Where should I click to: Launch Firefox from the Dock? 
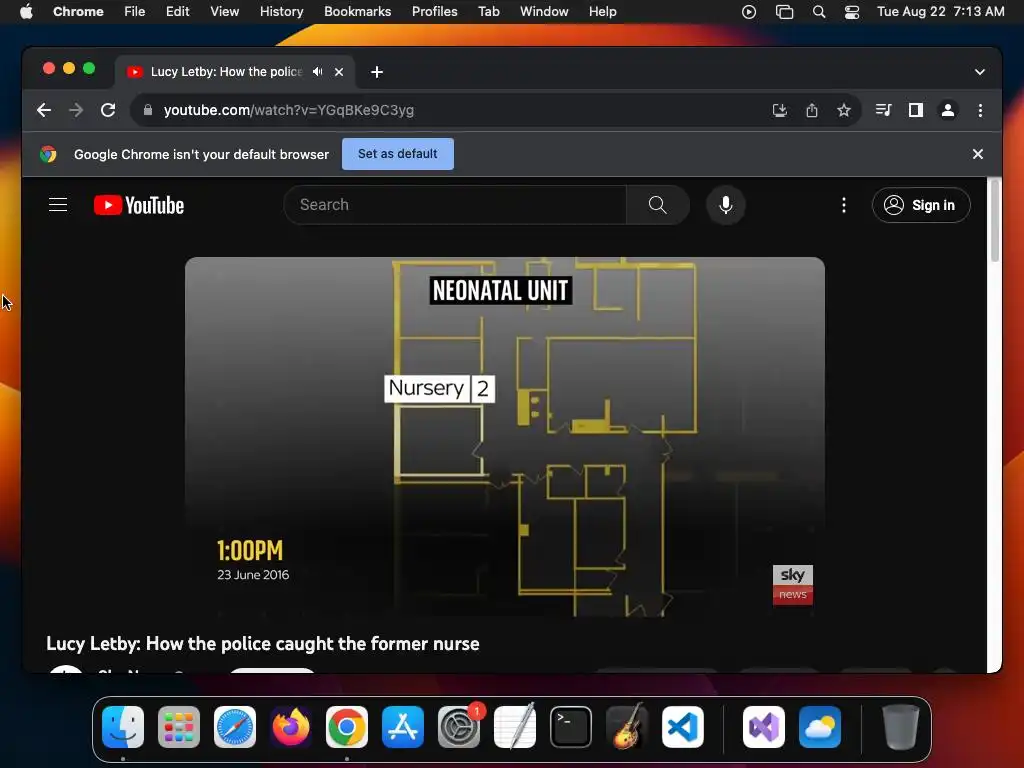[291, 727]
